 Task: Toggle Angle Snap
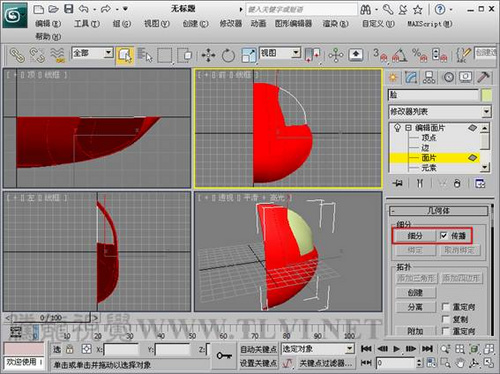[x=400, y=55]
